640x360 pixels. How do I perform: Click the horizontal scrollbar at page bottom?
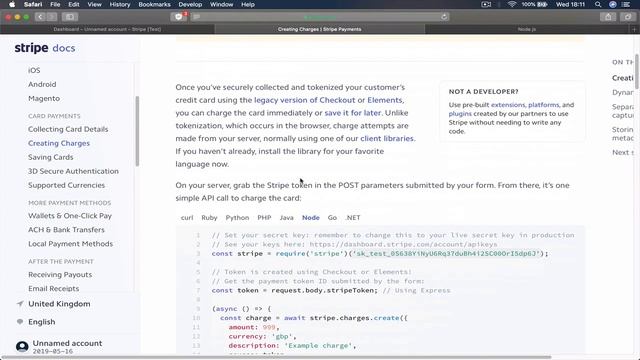pyautogui.click(x=277, y=357)
